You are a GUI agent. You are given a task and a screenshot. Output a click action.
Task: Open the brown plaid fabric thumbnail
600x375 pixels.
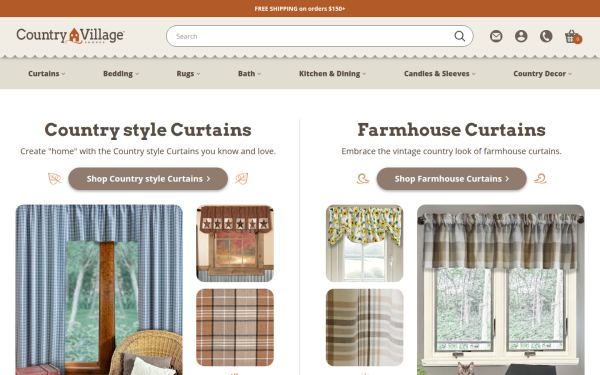(235, 328)
